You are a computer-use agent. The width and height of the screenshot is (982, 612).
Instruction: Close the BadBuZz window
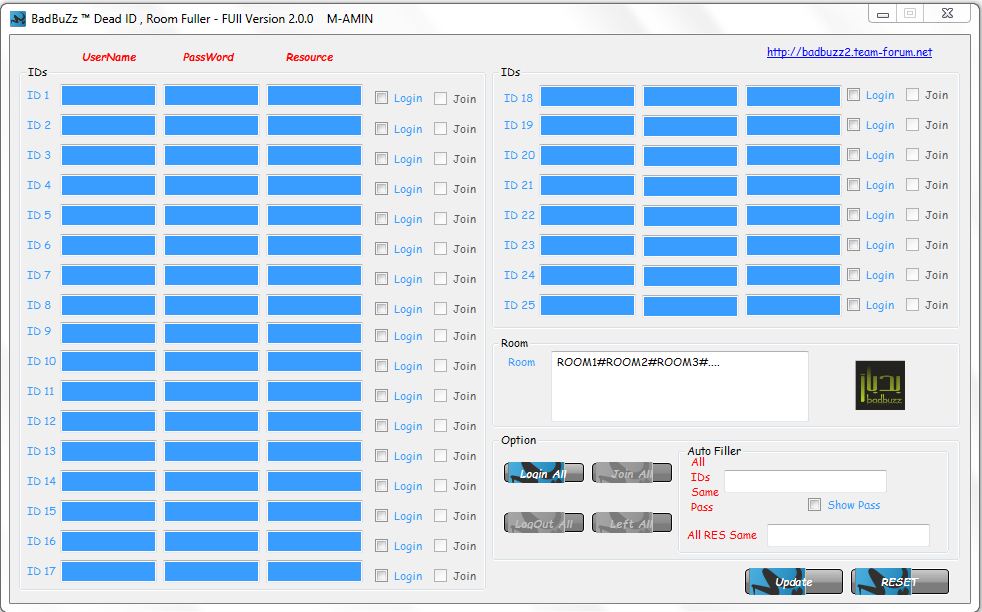coord(947,14)
